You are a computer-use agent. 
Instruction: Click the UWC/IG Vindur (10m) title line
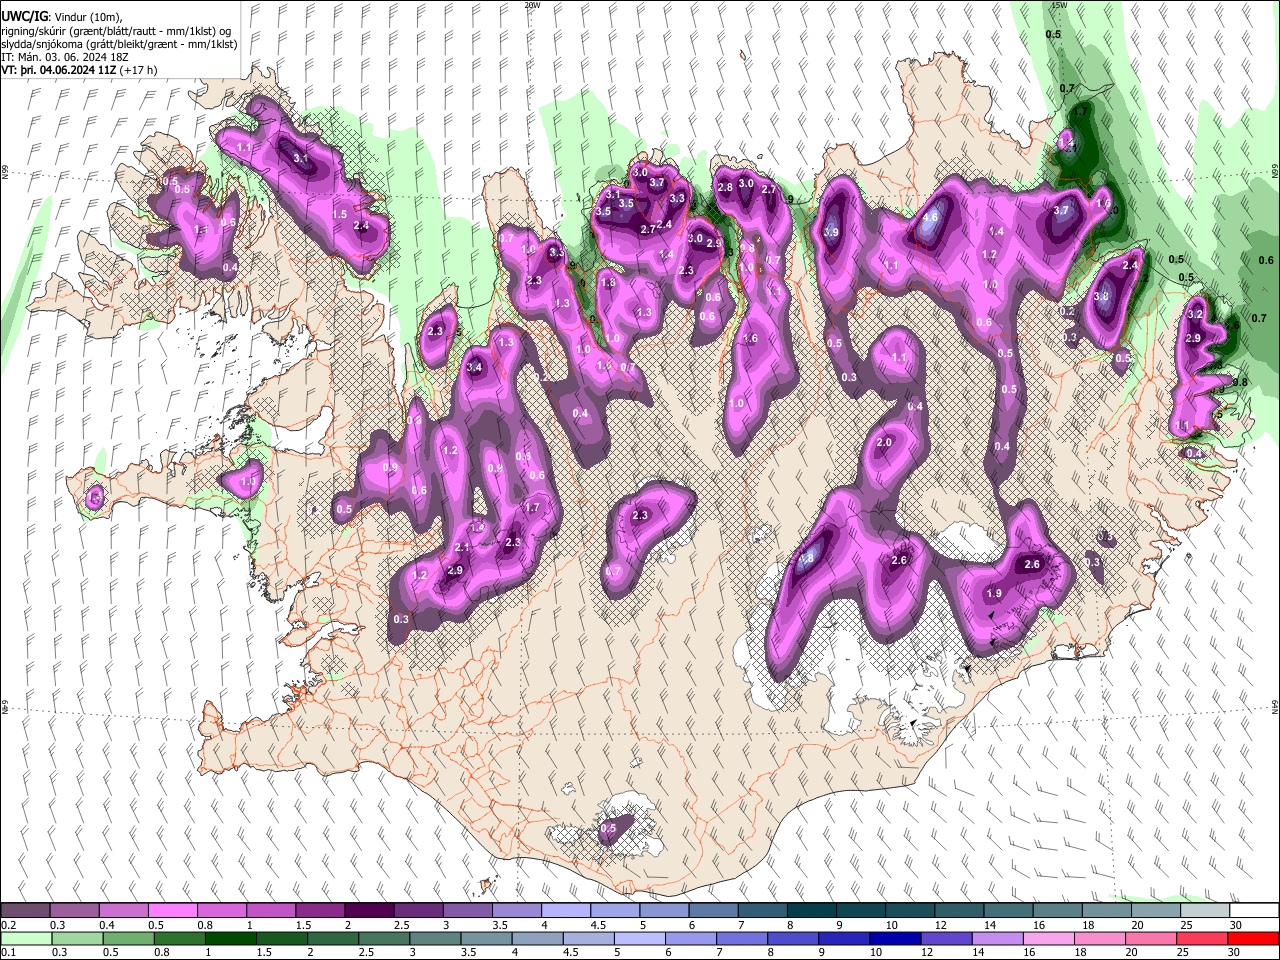(x=60, y=17)
